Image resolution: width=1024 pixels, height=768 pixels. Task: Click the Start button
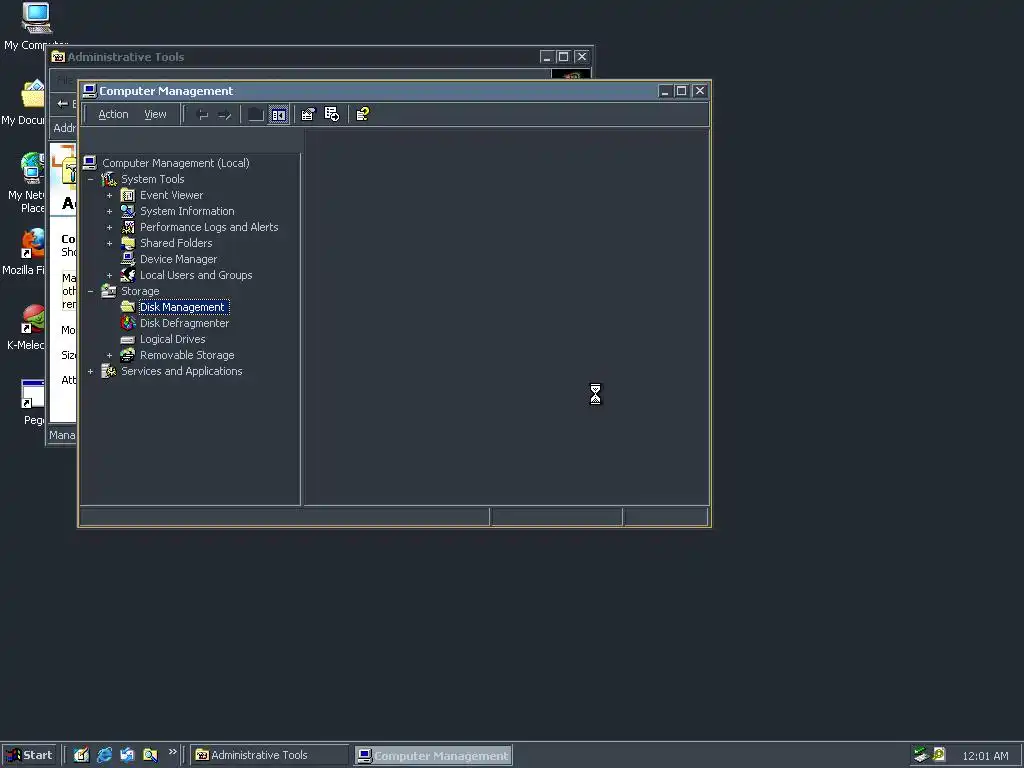coord(29,755)
